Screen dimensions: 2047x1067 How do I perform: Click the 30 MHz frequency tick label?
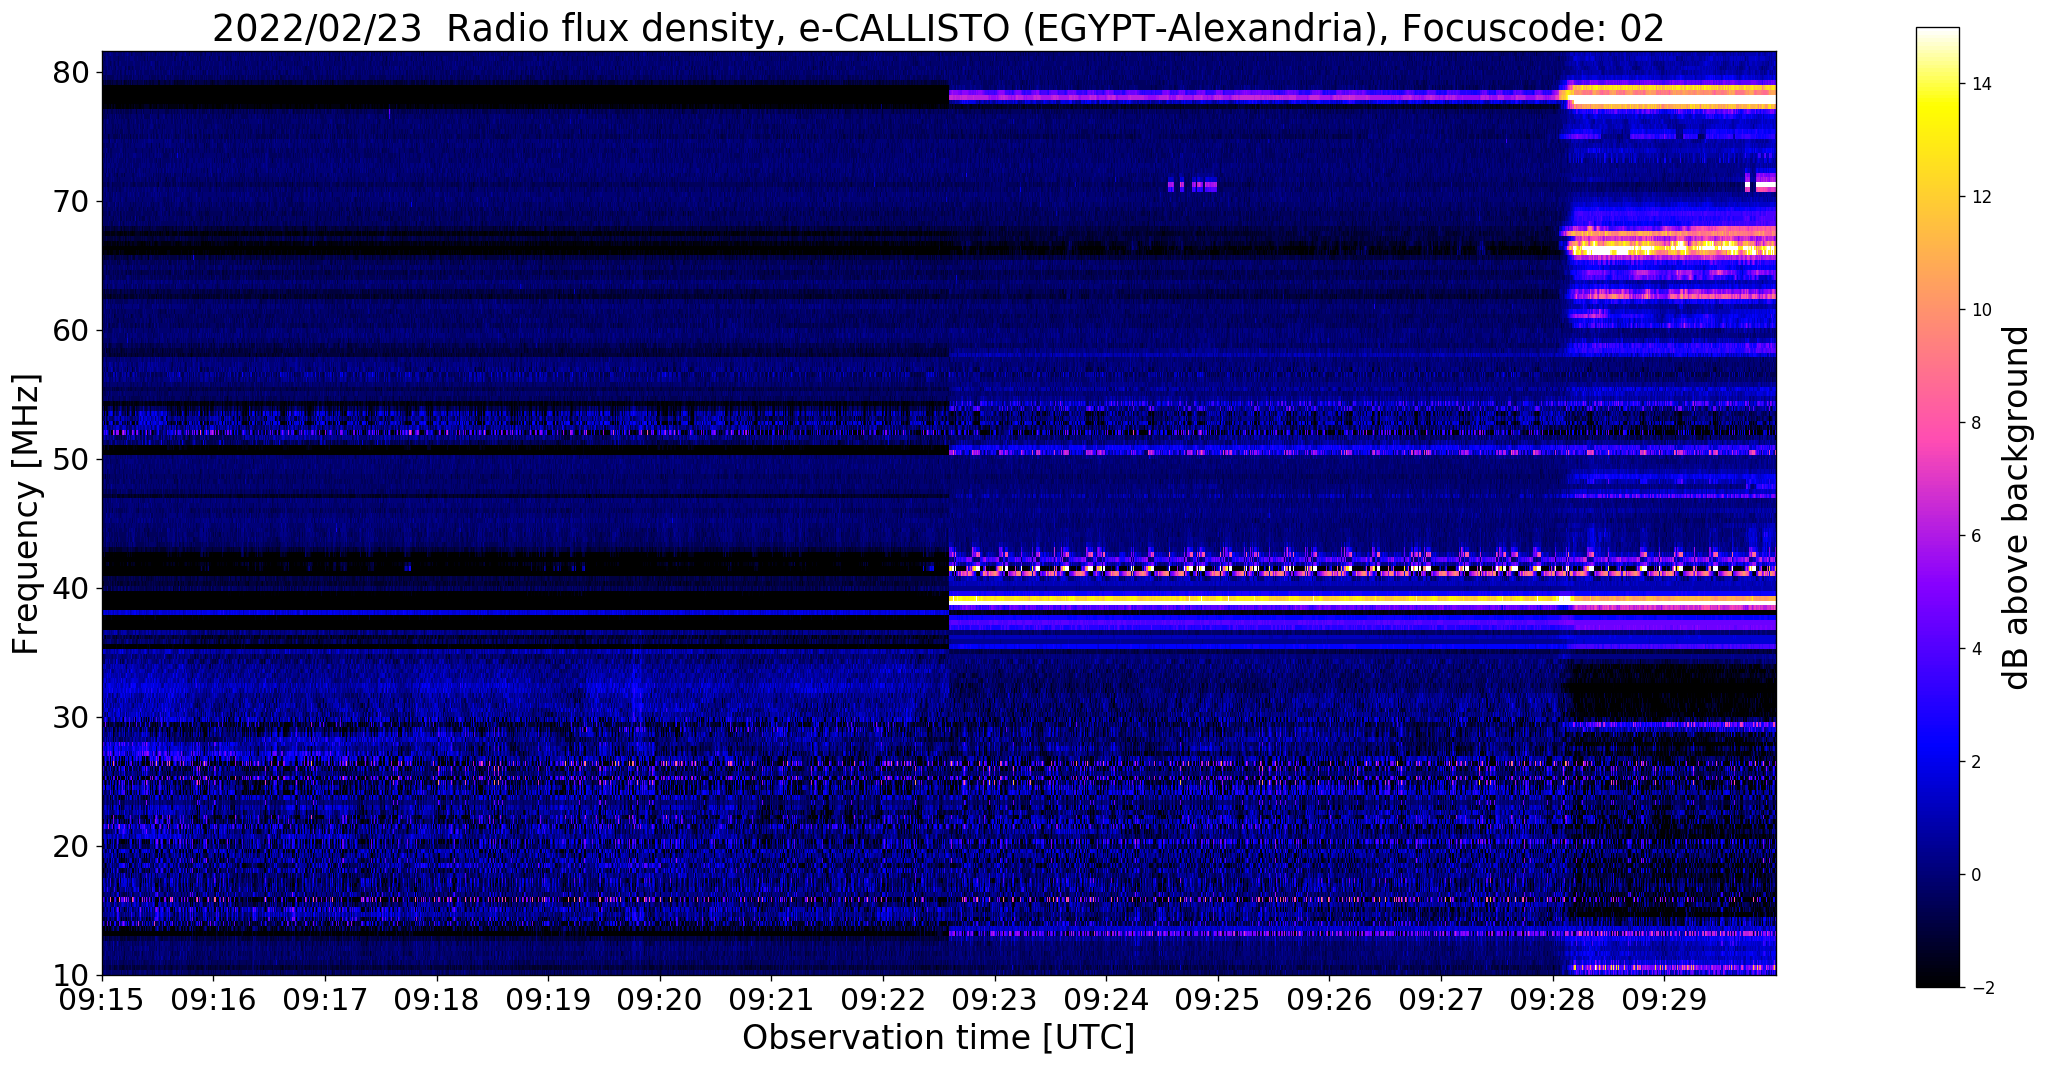(x=72, y=717)
